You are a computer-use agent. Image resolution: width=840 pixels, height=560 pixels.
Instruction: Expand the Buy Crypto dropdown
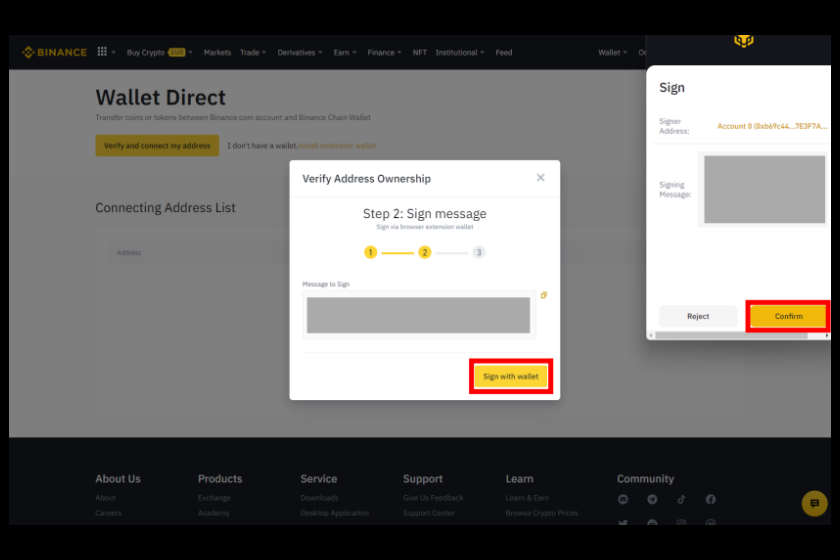(x=159, y=53)
